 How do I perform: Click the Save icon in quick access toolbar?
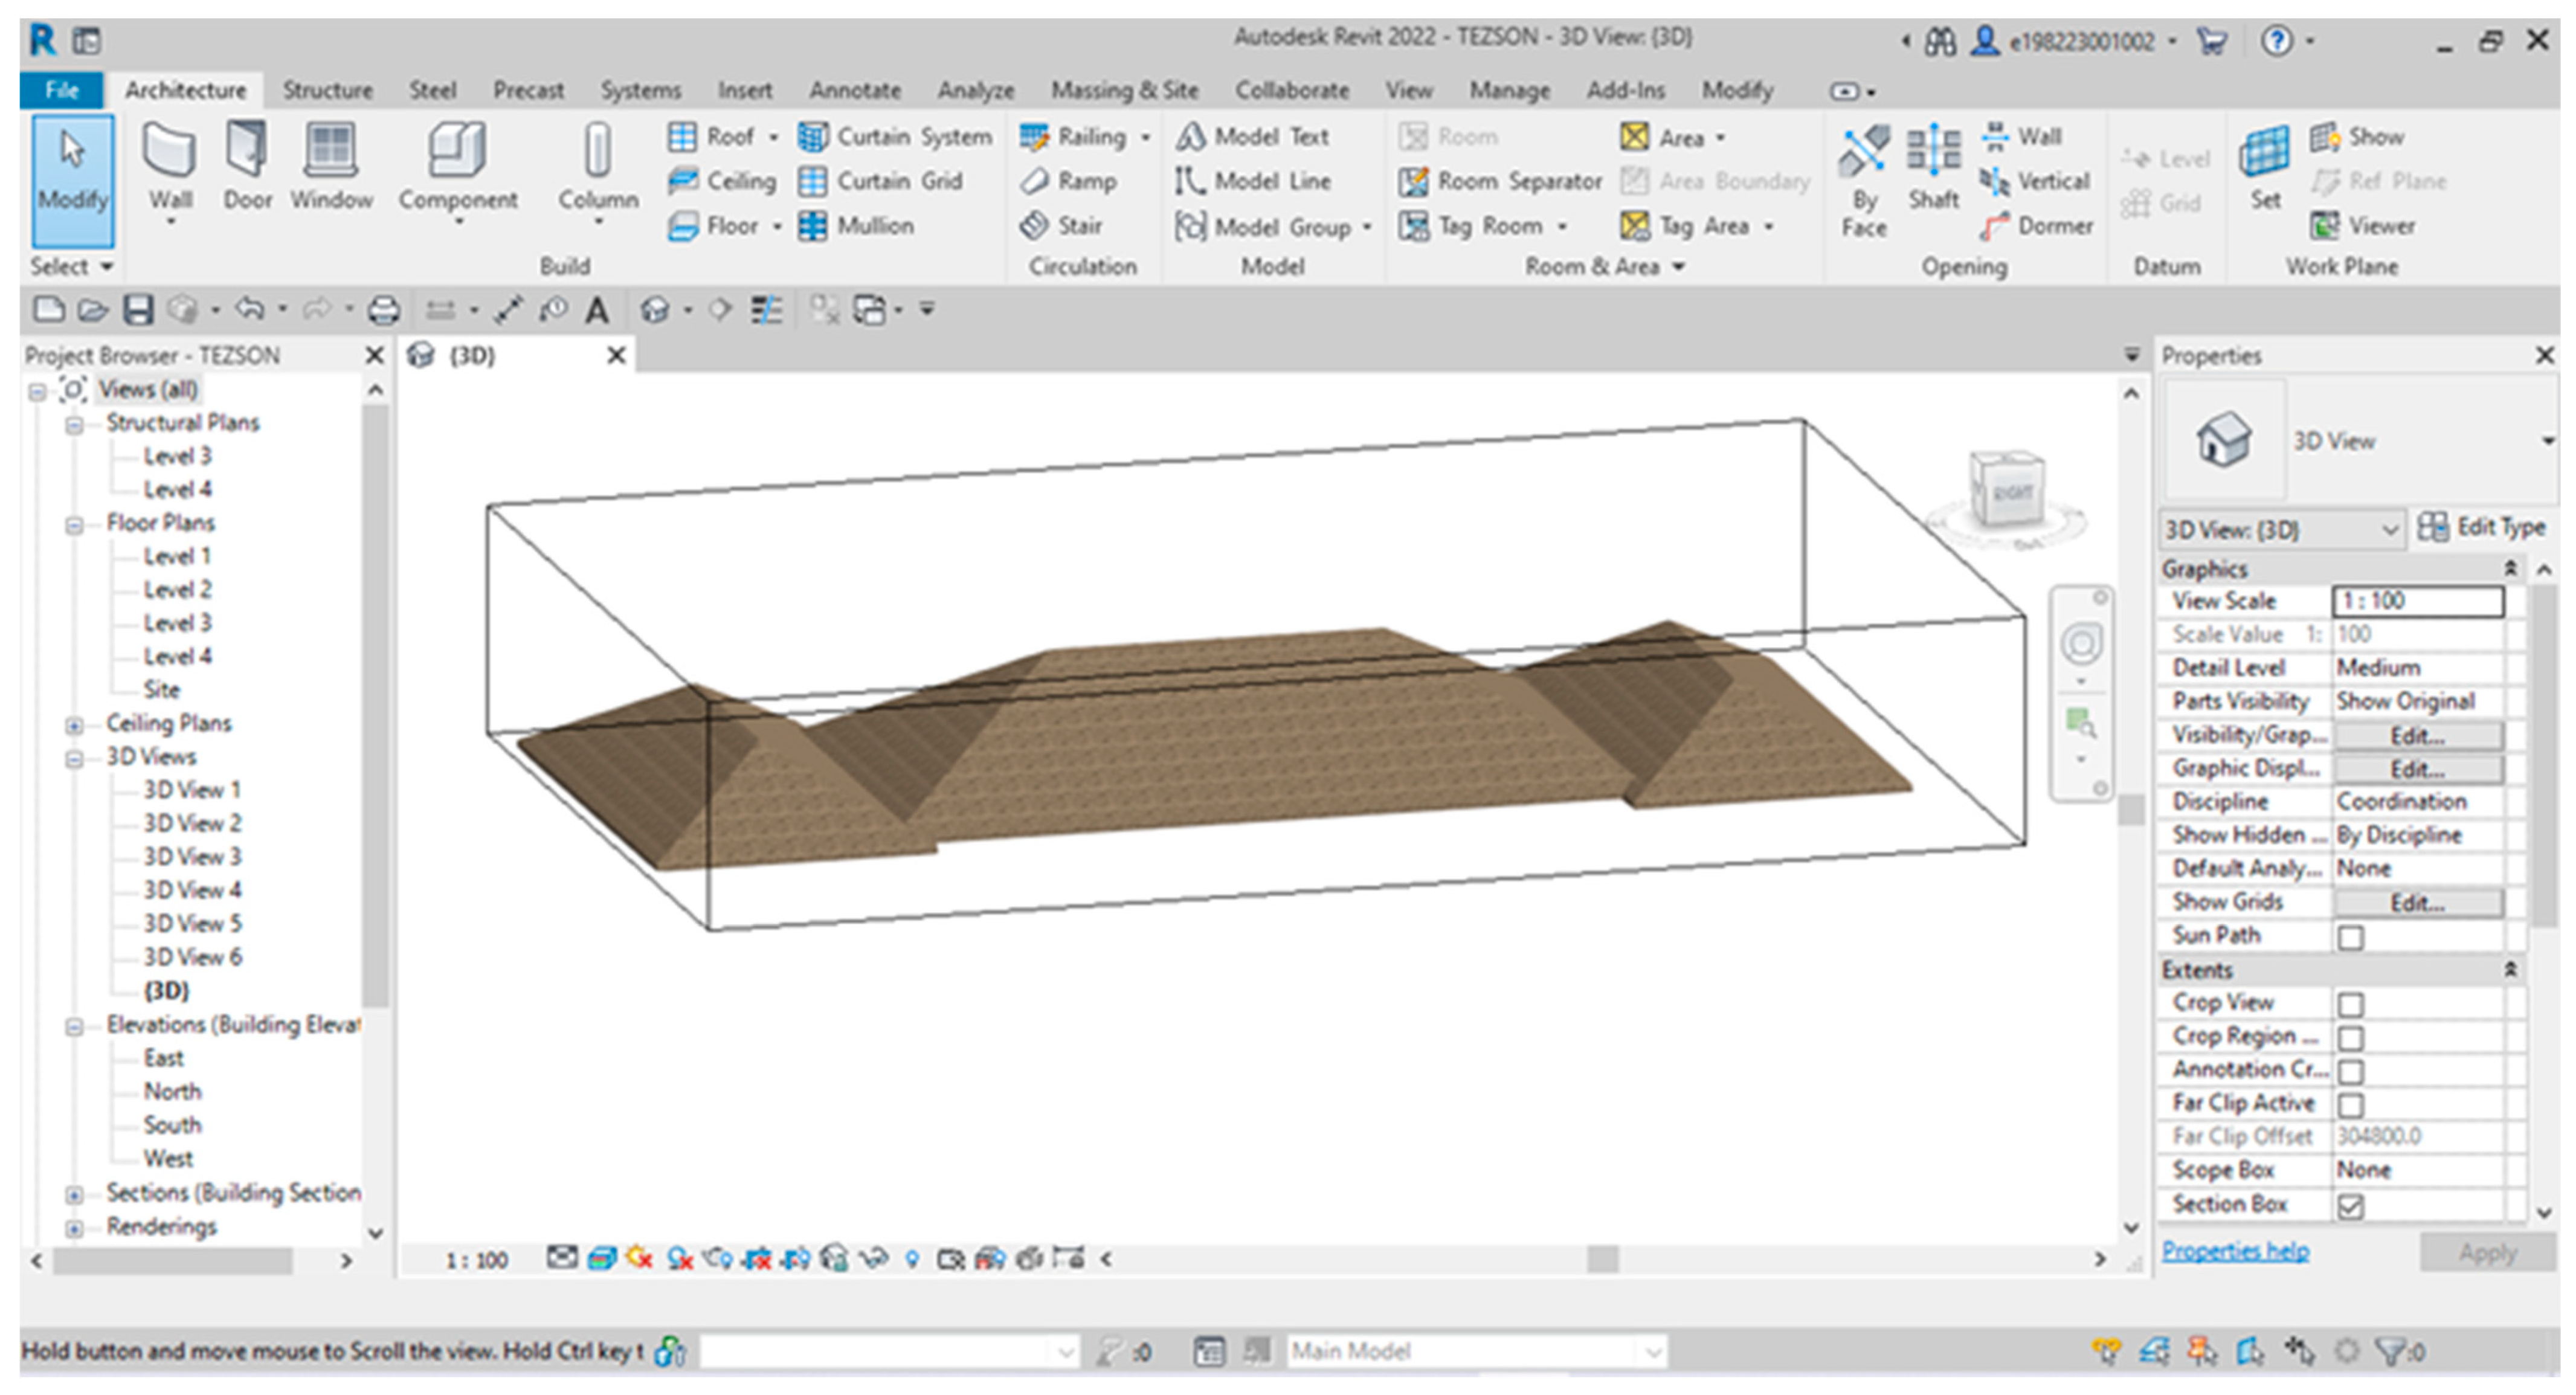pos(138,310)
